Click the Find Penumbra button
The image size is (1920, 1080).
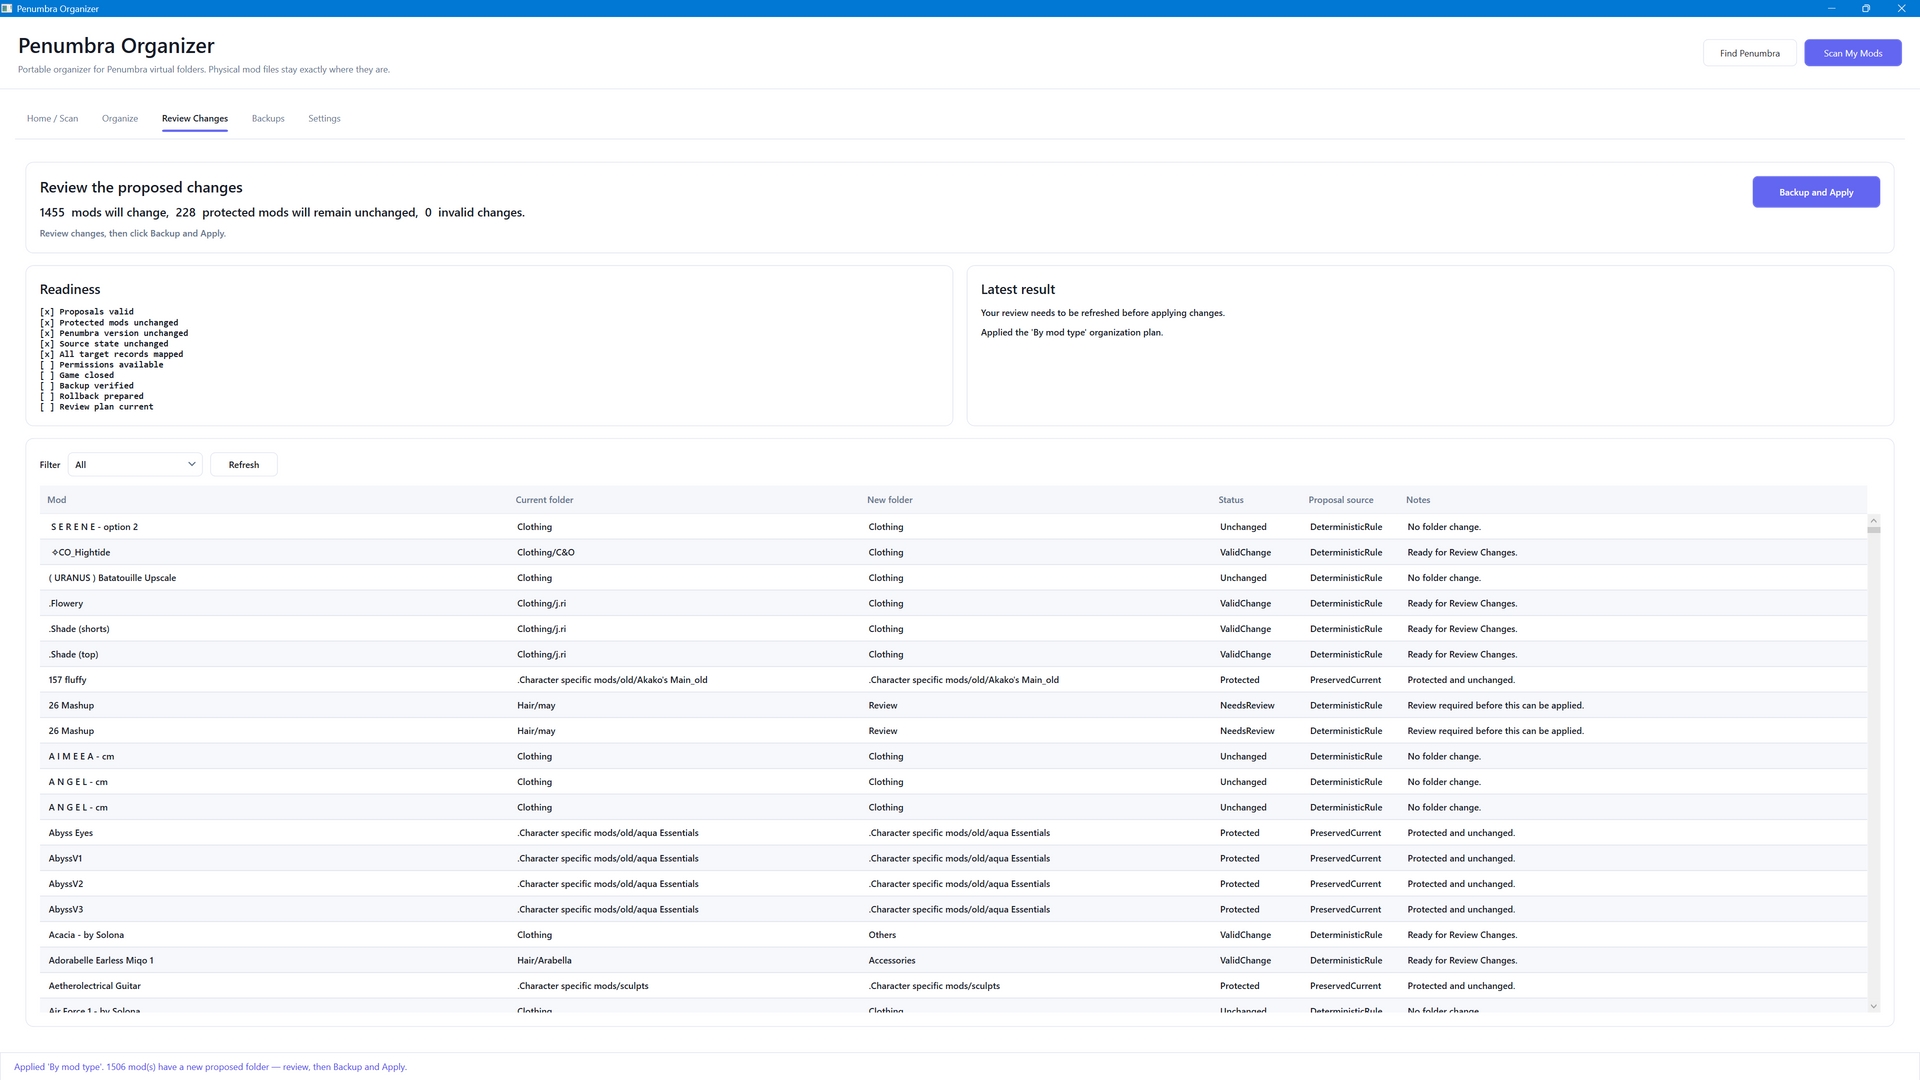pyautogui.click(x=1749, y=53)
